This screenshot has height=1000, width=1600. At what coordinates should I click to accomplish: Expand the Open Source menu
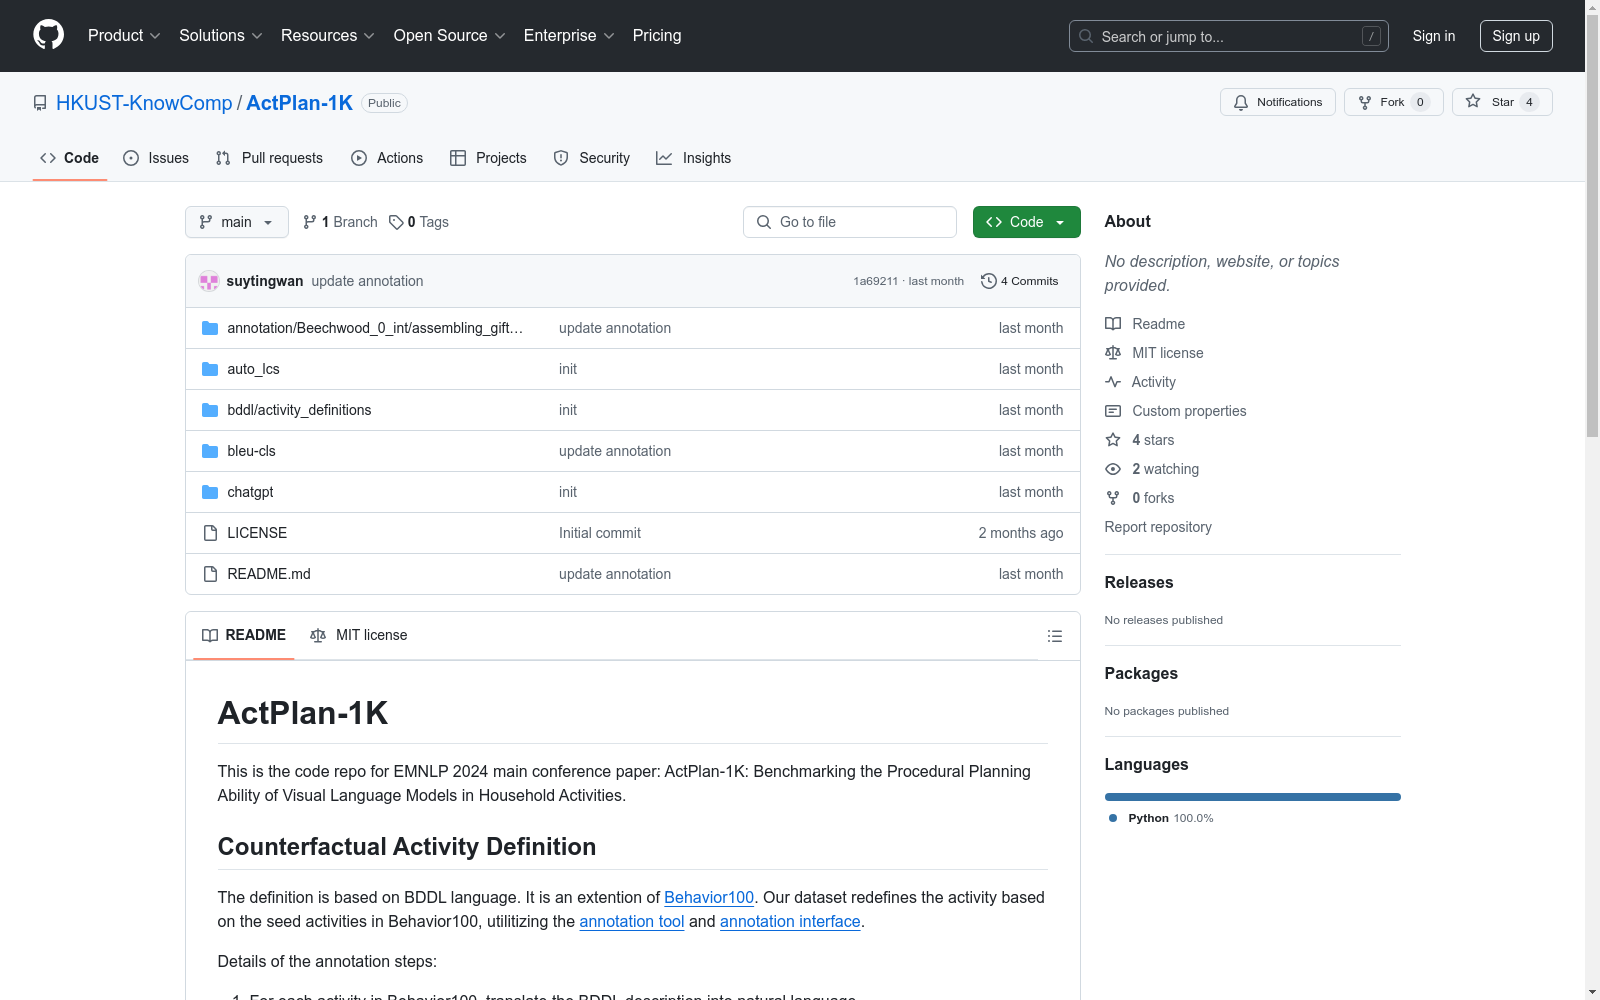[x=450, y=36]
